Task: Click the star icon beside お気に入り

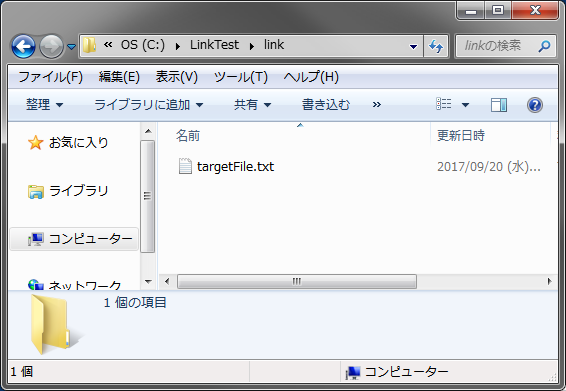Action: (35, 143)
